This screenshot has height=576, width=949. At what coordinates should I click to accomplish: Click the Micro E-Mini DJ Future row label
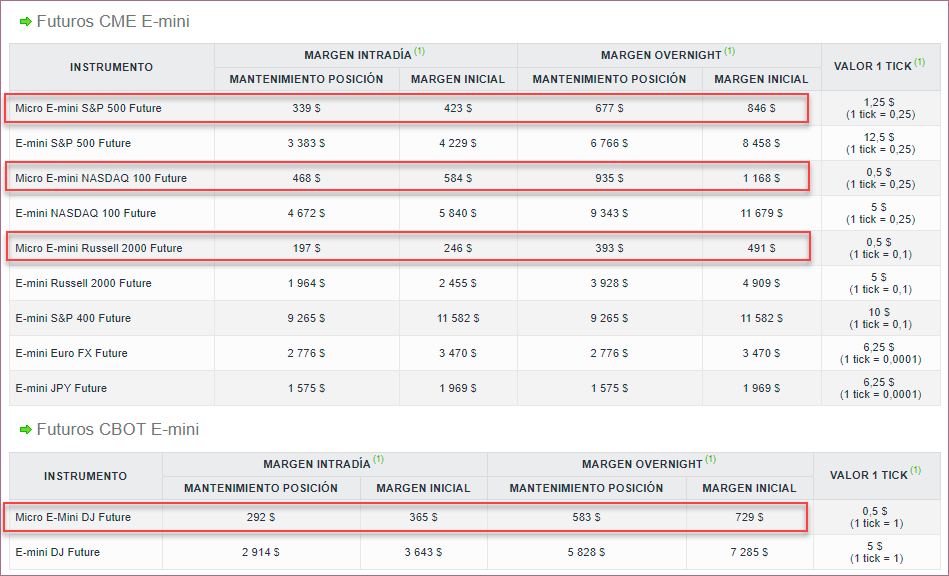coord(73,517)
